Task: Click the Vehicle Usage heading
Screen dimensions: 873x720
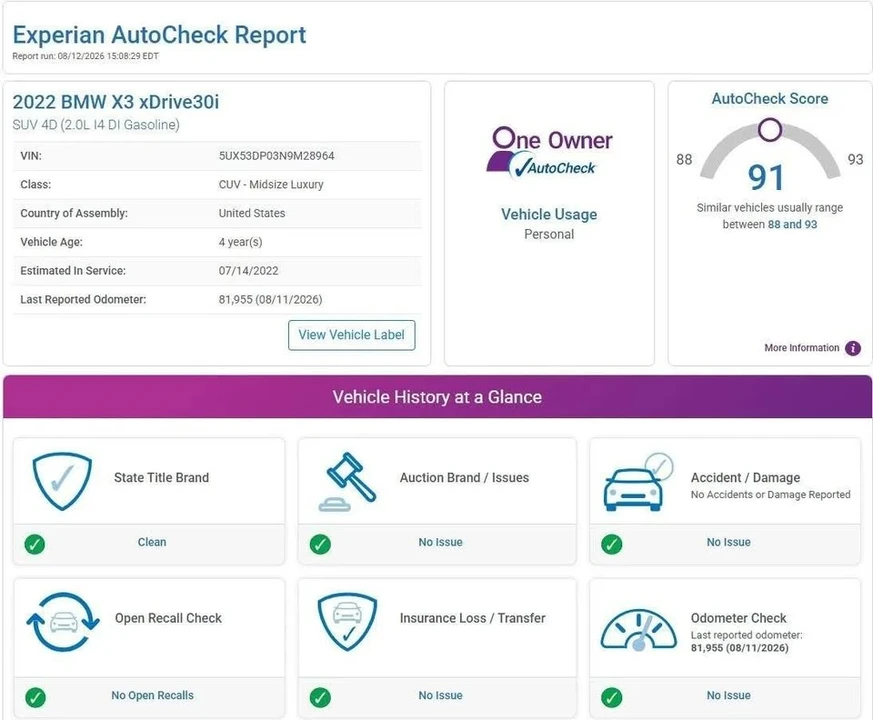Action: [549, 214]
